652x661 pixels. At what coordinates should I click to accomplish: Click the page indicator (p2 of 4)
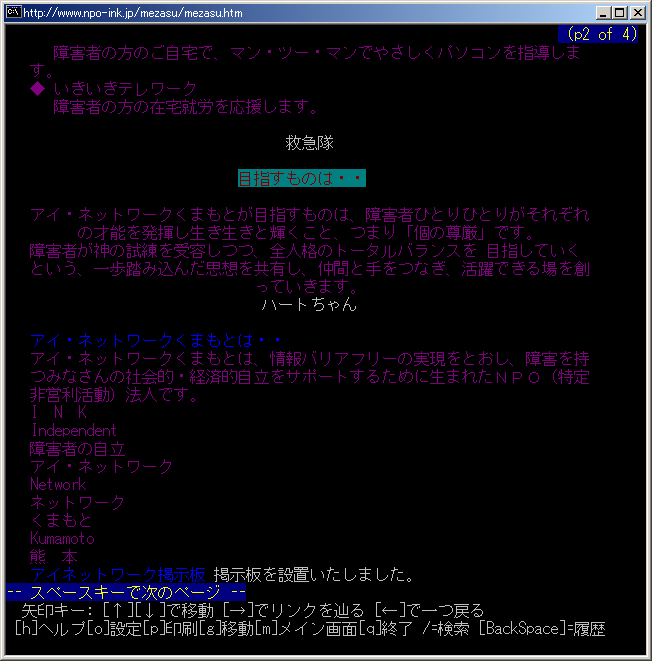598,34
